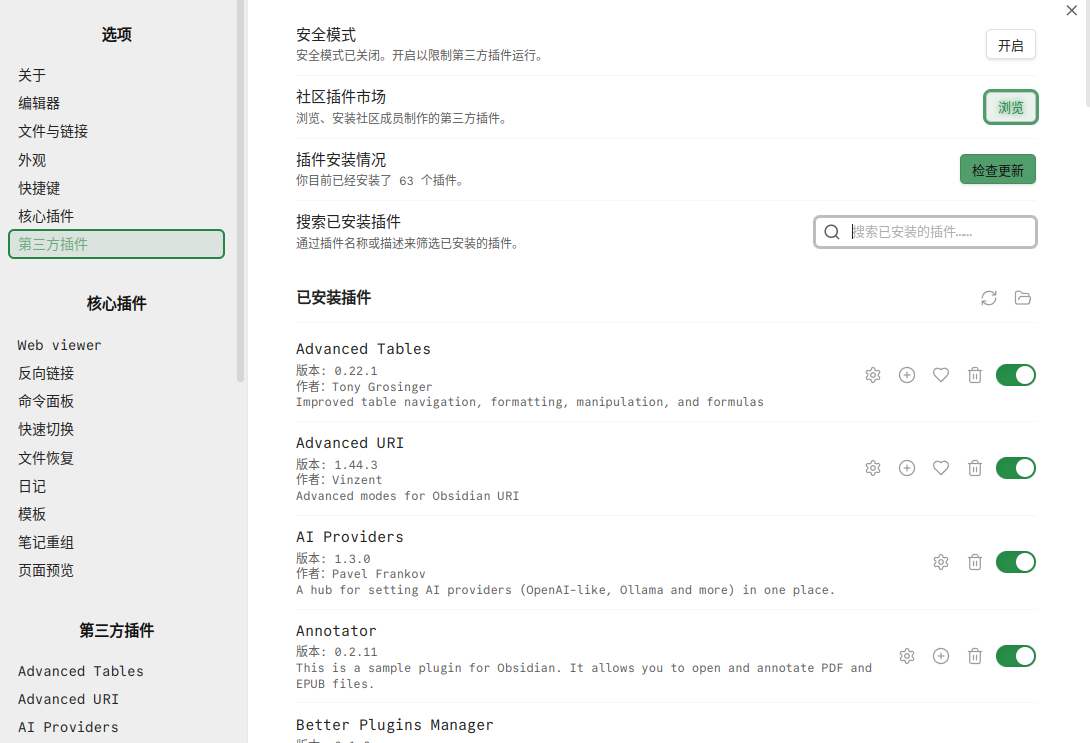
Task: Open the AI Providers settings gear
Action: pos(941,562)
